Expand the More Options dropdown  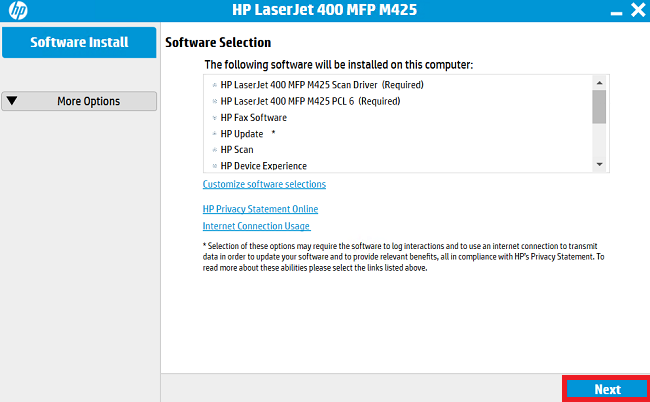pos(79,101)
